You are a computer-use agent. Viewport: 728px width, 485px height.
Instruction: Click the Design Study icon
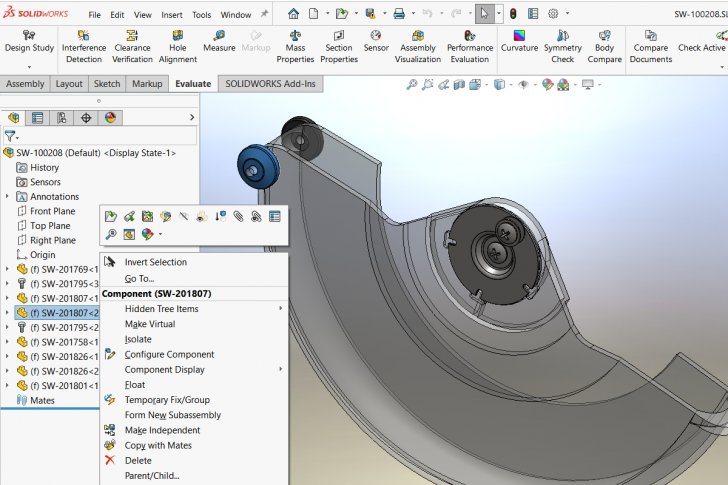29,35
